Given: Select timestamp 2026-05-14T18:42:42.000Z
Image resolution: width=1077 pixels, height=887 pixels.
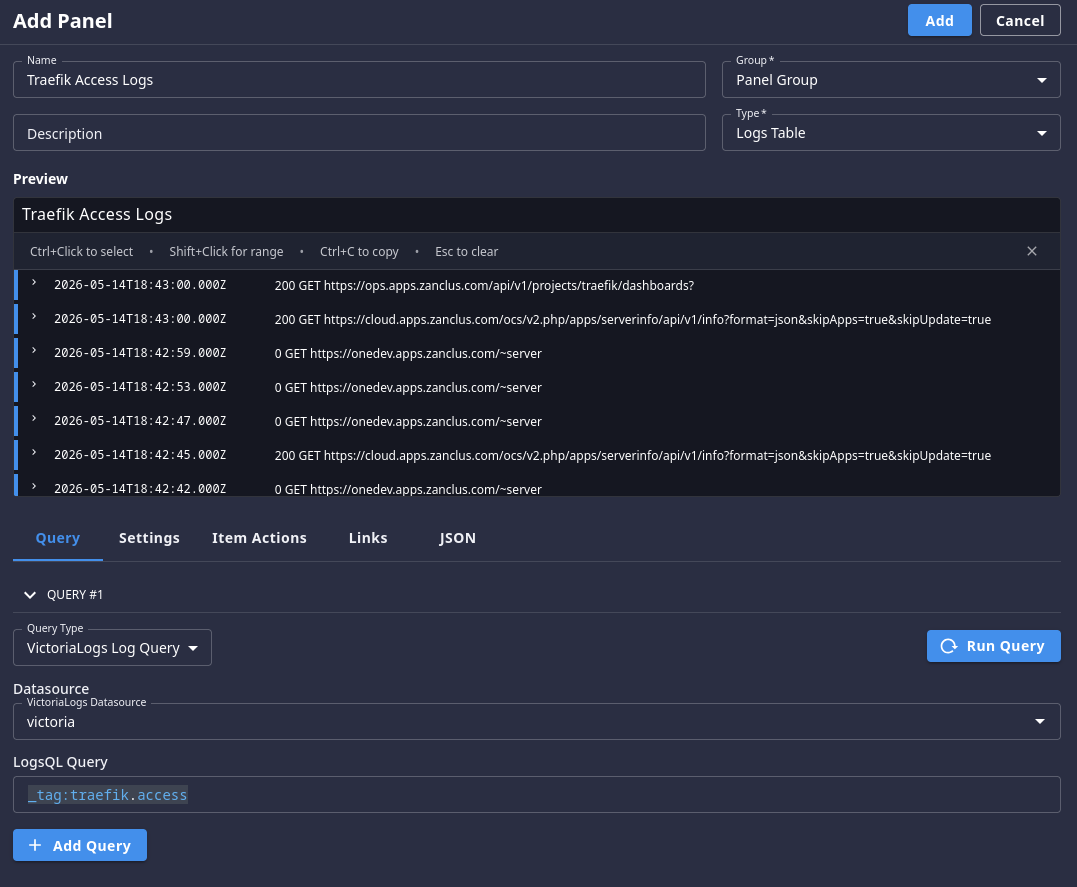Looking at the screenshot, I should 140,489.
